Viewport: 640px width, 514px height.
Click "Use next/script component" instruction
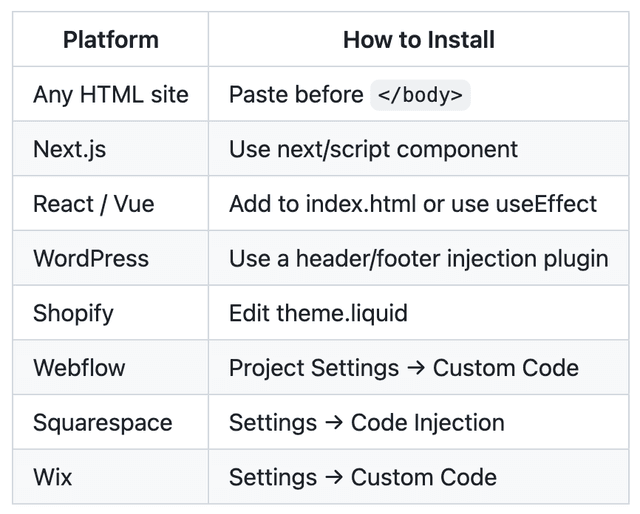coord(373,150)
